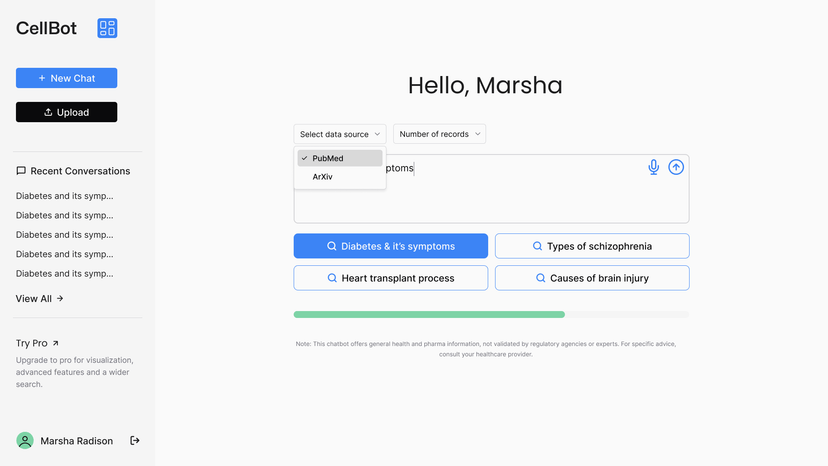Open the Number of records dropdown
The width and height of the screenshot is (828, 466).
439,134
